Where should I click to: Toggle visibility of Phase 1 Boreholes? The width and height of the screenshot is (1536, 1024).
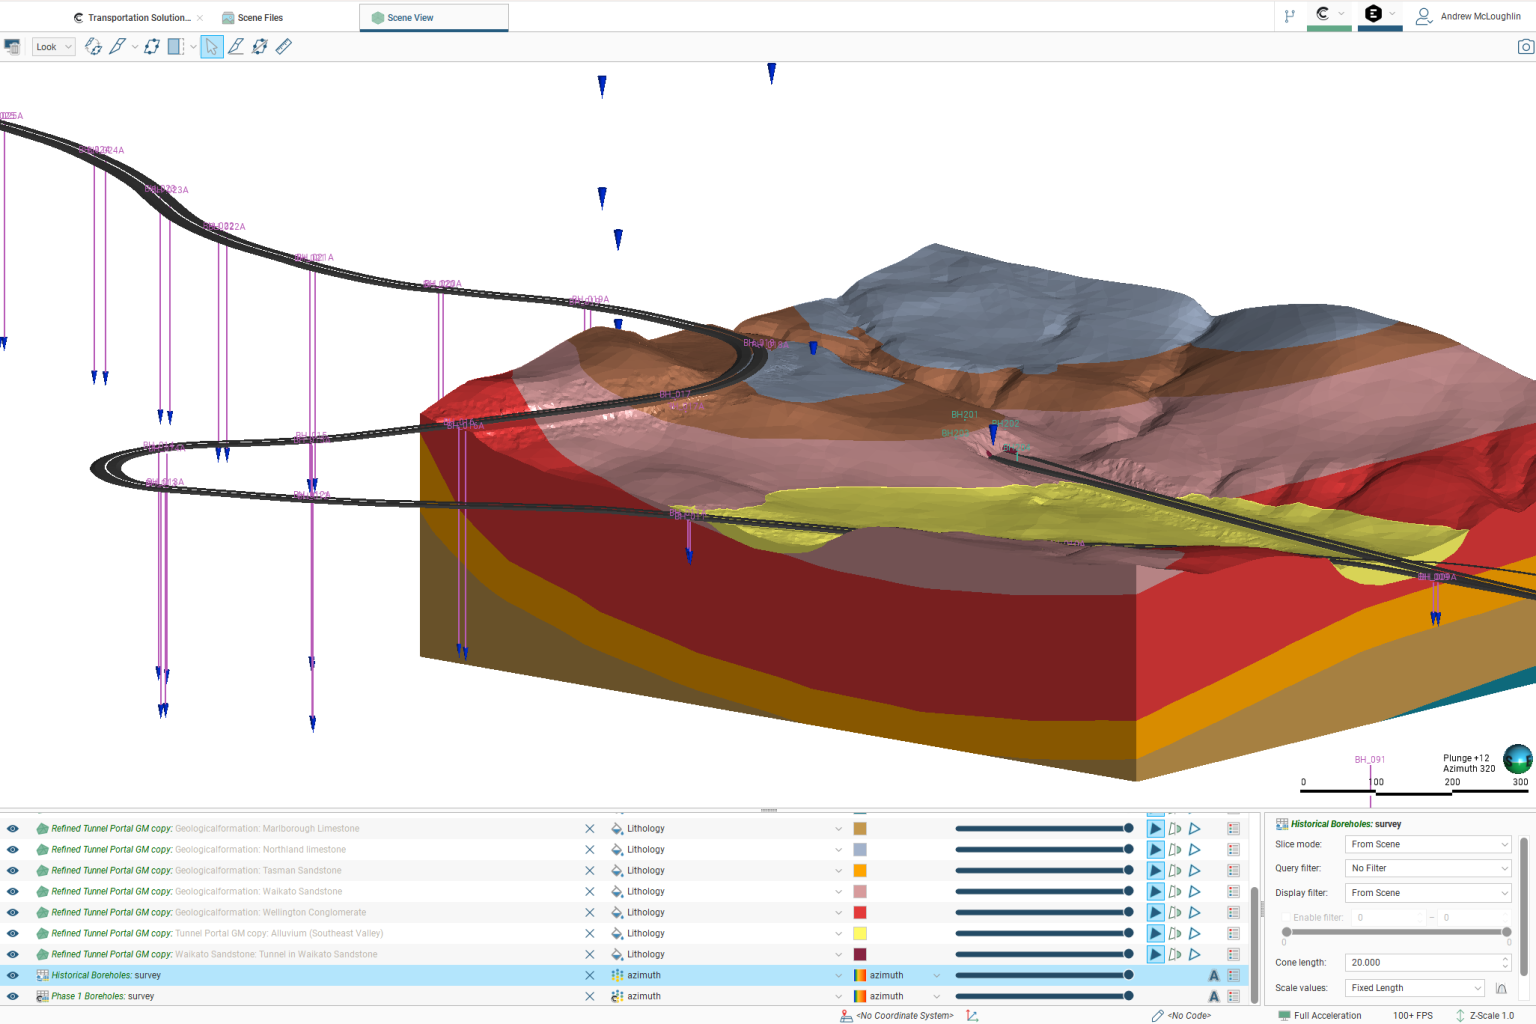point(12,995)
